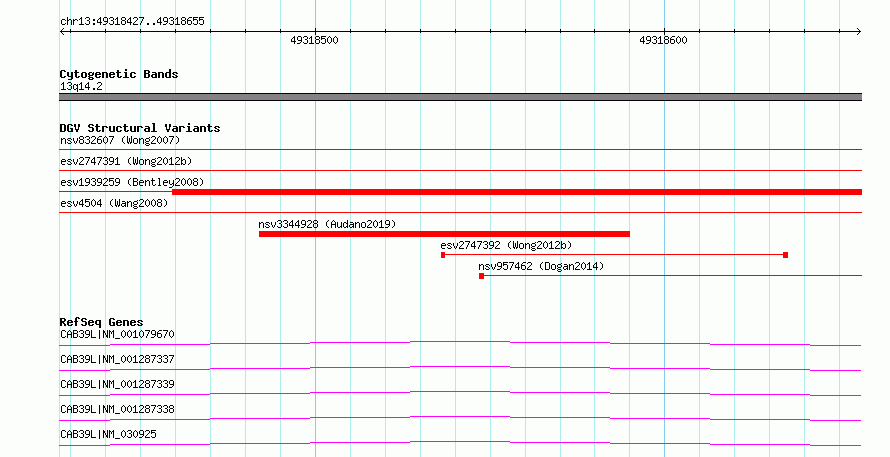Click start marker of nsv957462 variant
This screenshot has height=457, width=890.
(481, 276)
